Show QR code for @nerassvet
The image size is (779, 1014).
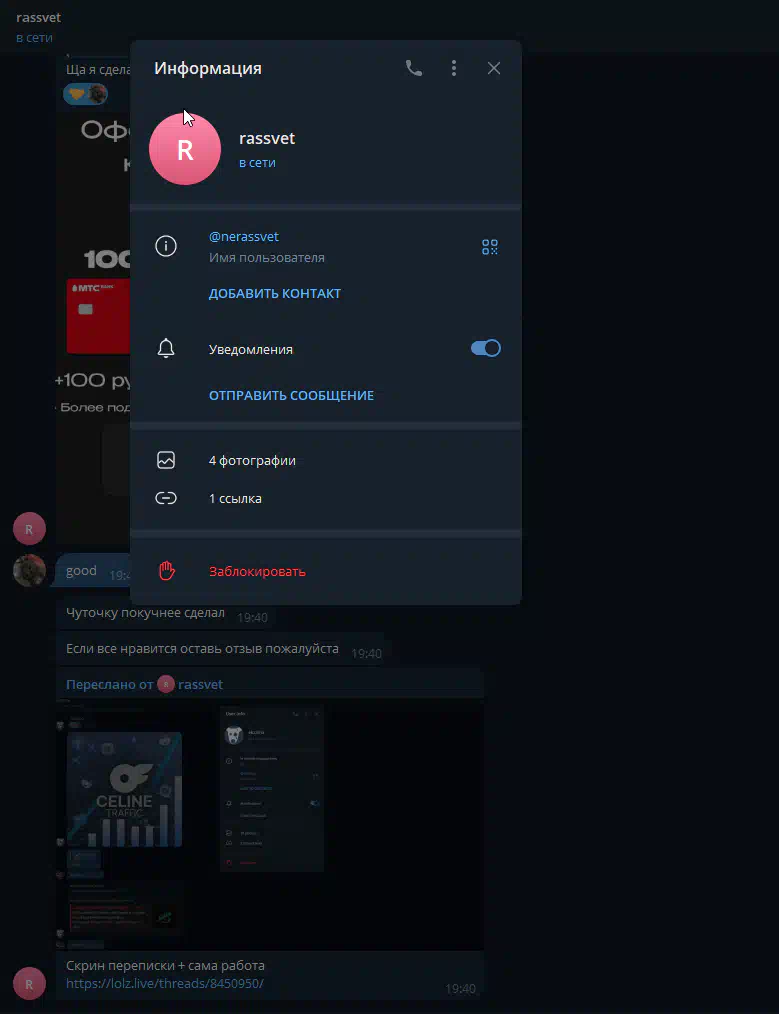[x=490, y=247]
